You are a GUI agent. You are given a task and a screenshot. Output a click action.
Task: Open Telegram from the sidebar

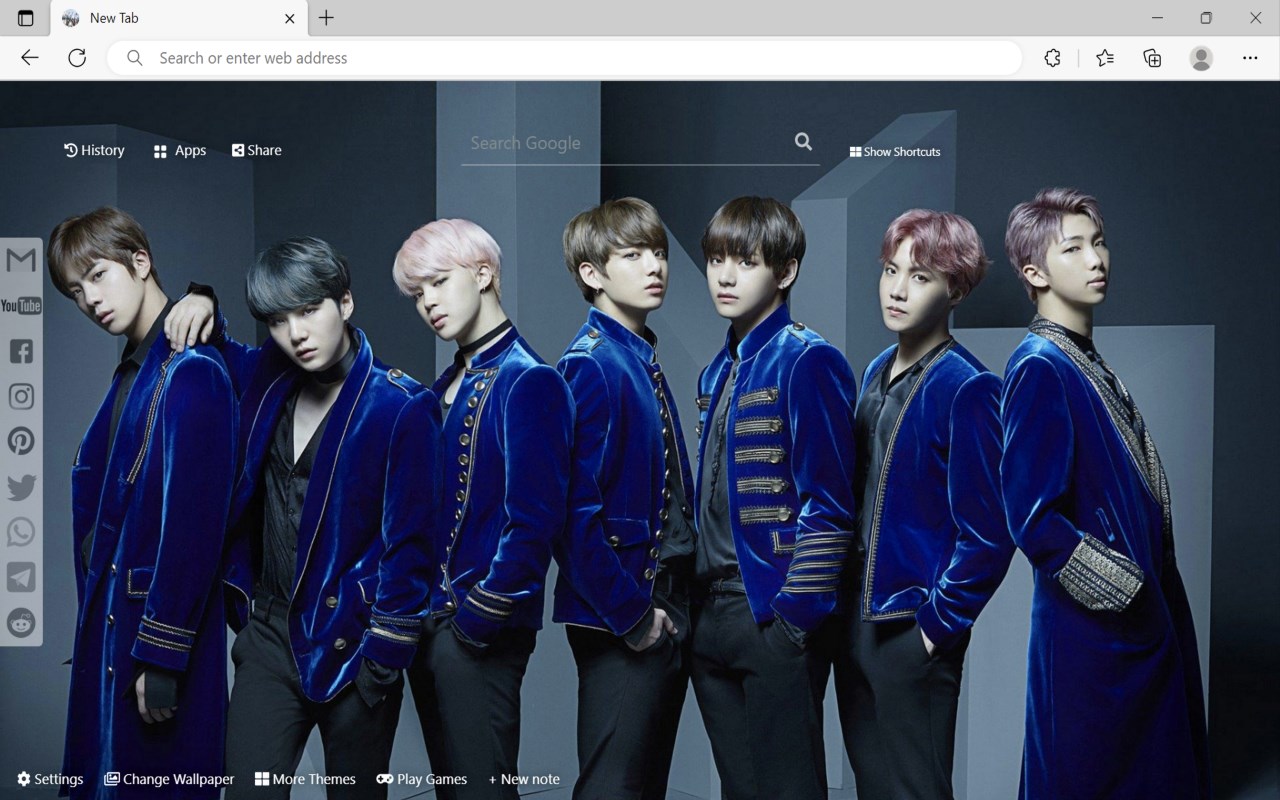point(21,577)
